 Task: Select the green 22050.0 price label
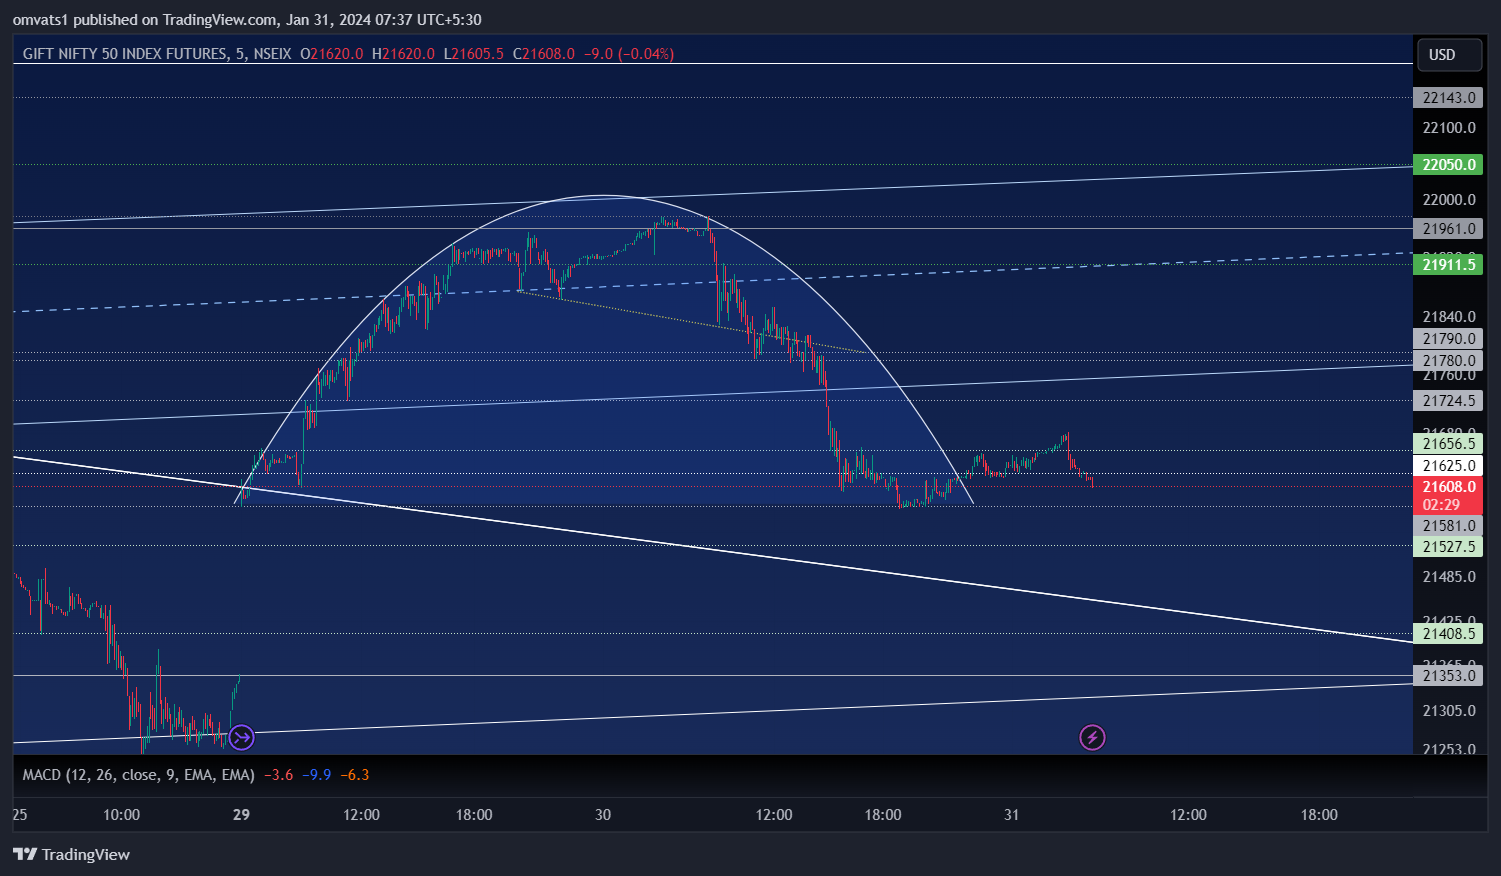tap(1448, 165)
